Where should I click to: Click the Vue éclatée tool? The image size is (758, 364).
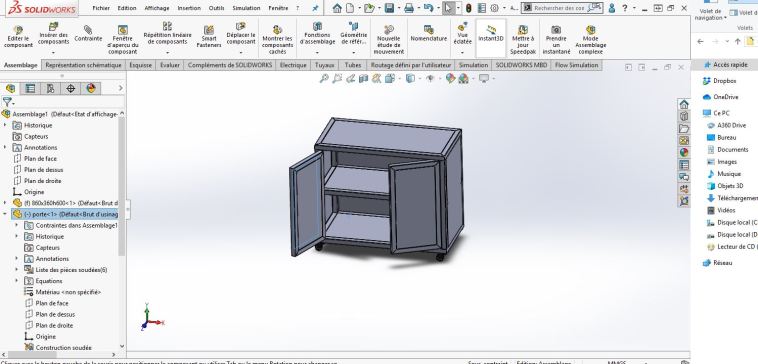point(463,34)
